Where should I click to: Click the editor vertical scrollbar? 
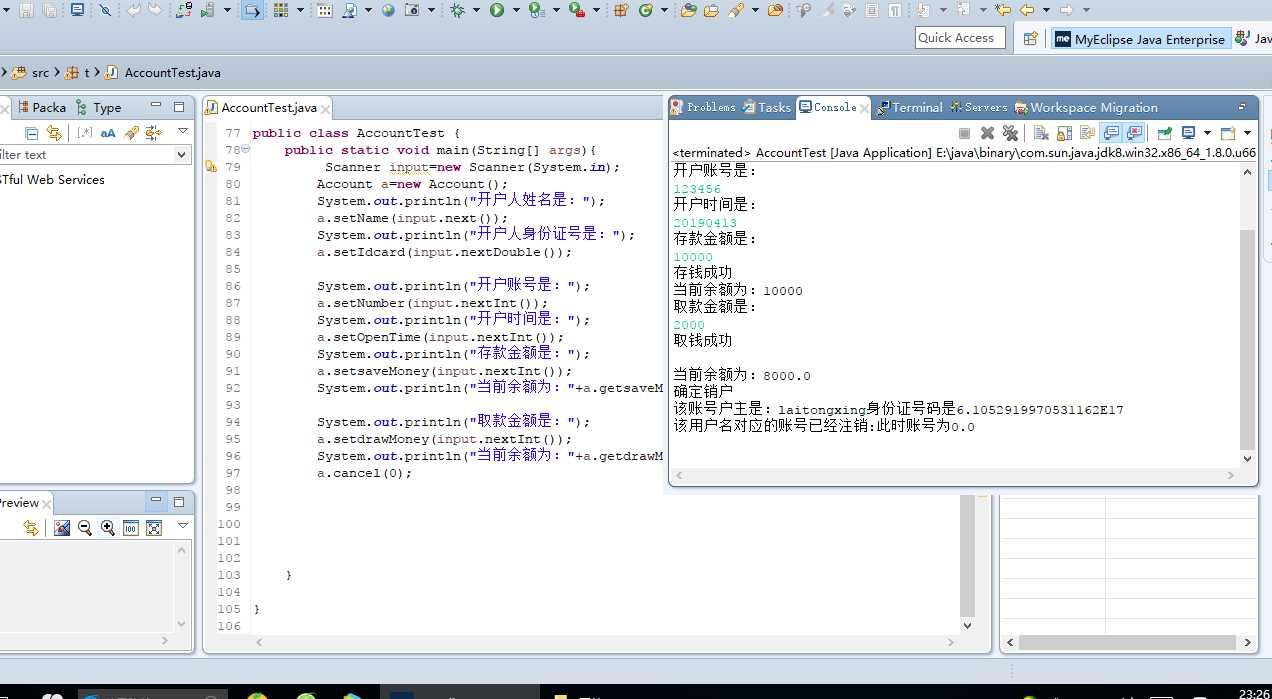tap(967, 555)
